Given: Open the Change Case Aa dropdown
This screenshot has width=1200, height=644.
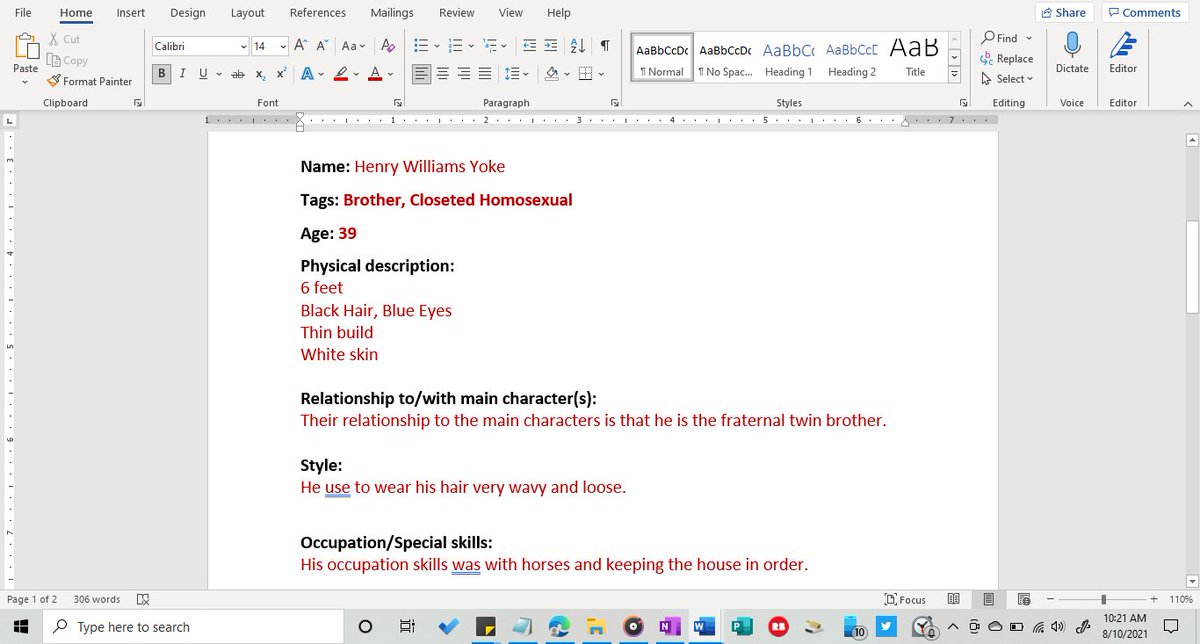Looking at the screenshot, I should (x=353, y=46).
